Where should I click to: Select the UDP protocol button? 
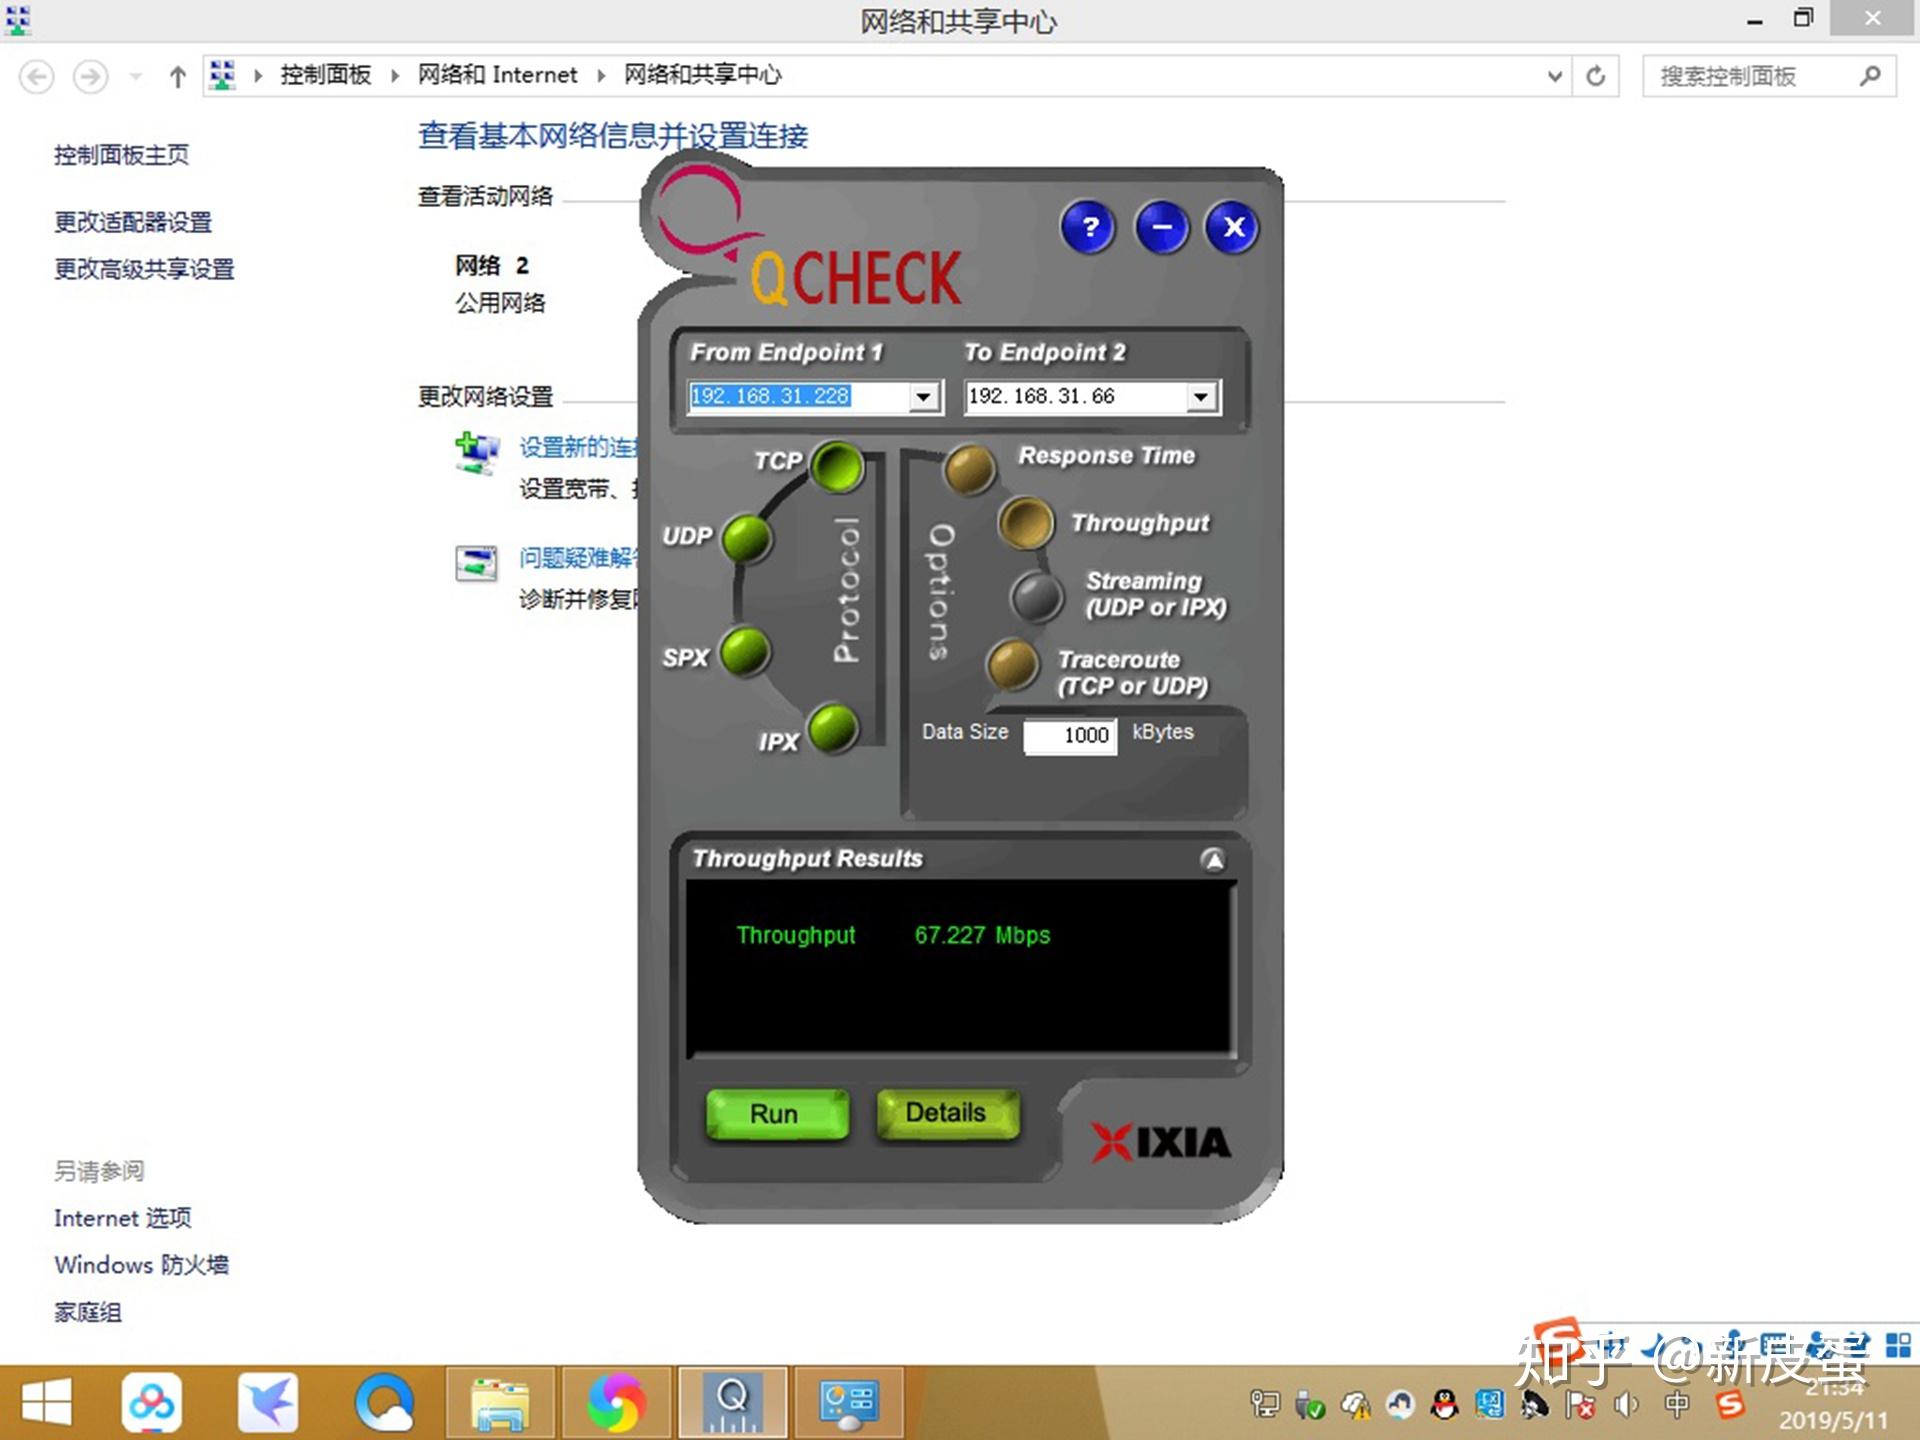click(x=746, y=538)
